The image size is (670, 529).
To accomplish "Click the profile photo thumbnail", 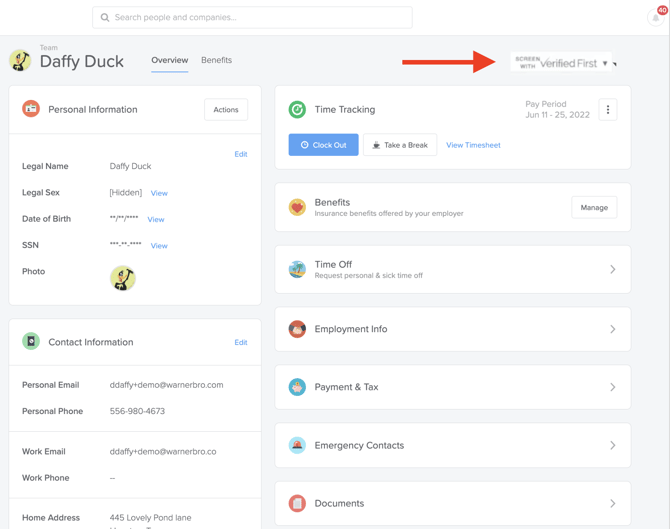I will point(123,278).
